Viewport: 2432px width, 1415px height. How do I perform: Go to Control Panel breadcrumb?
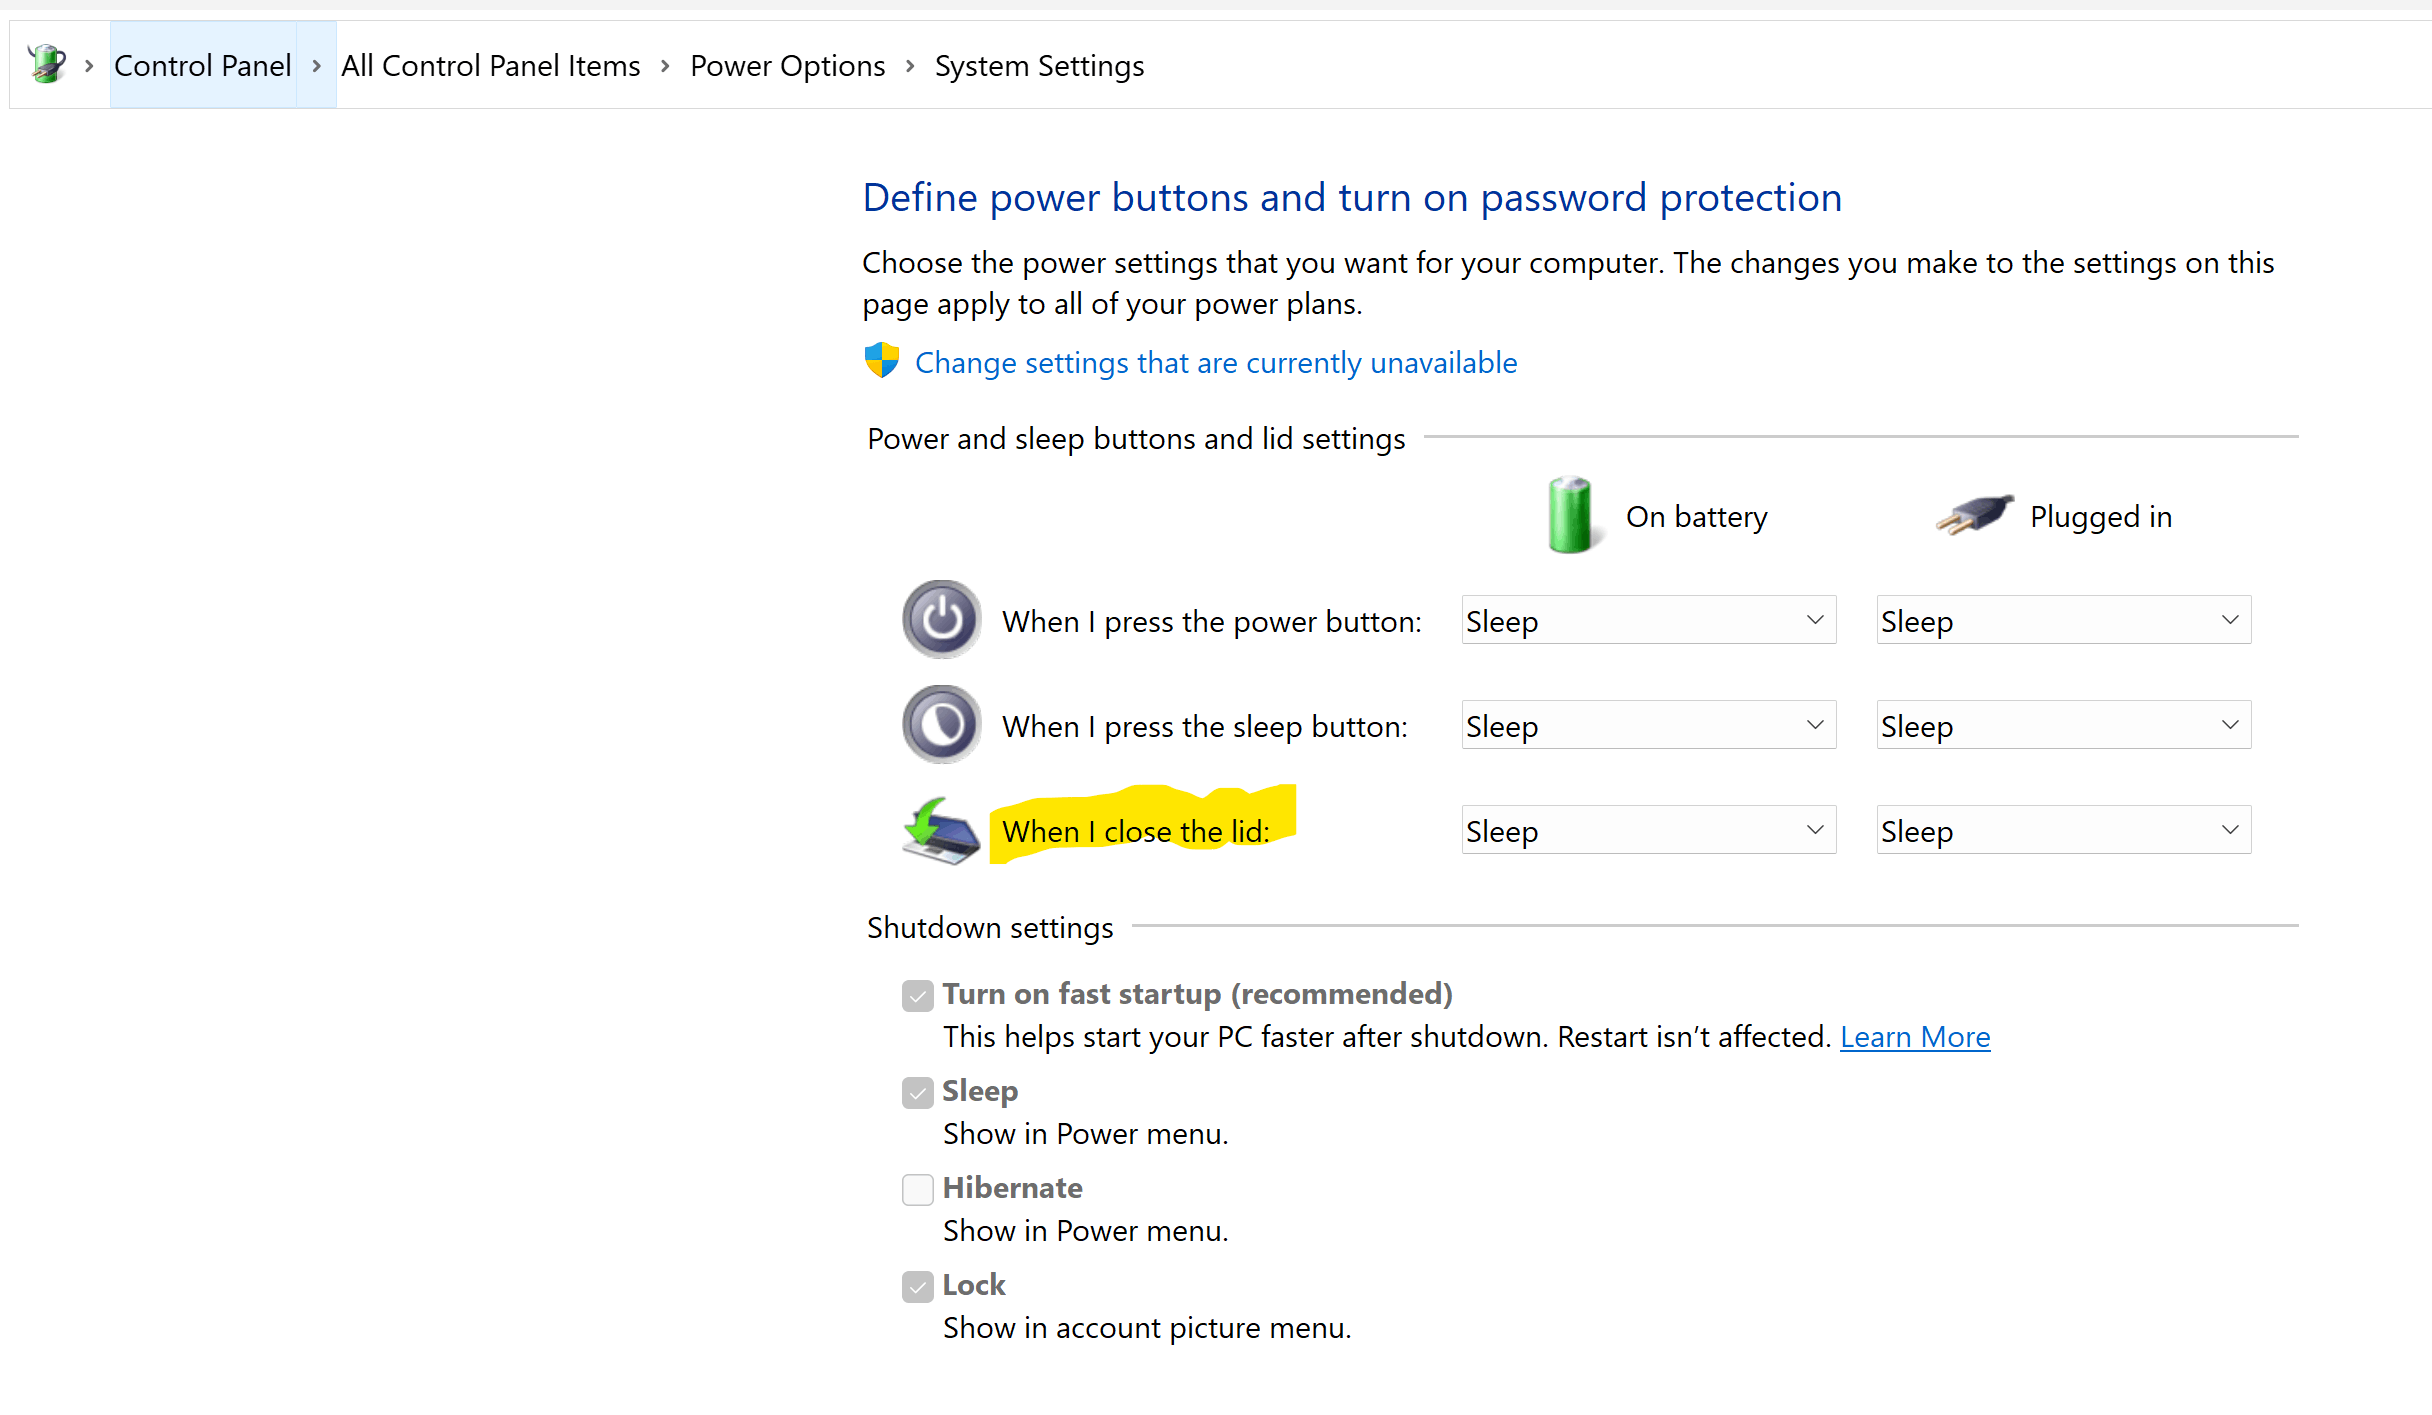203,65
